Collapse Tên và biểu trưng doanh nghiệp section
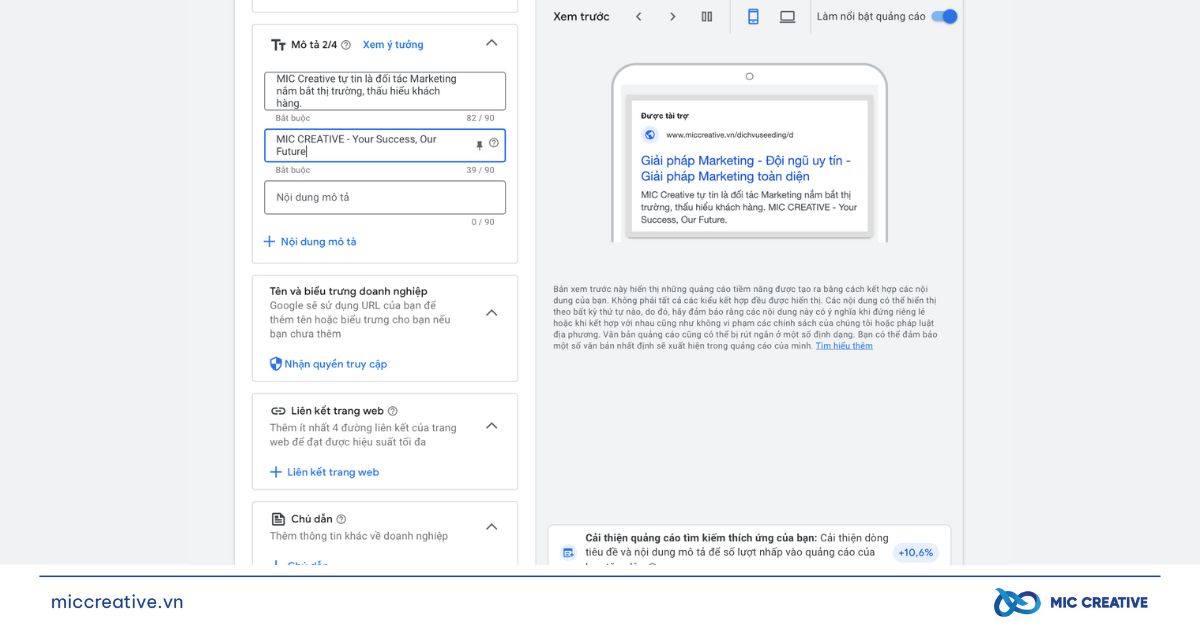The height and width of the screenshot is (630, 1200). 491,312
